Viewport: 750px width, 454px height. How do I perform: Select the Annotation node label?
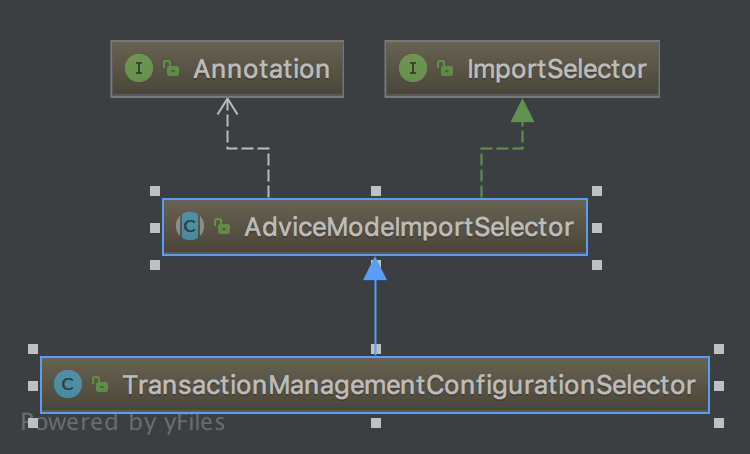click(x=261, y=69)
